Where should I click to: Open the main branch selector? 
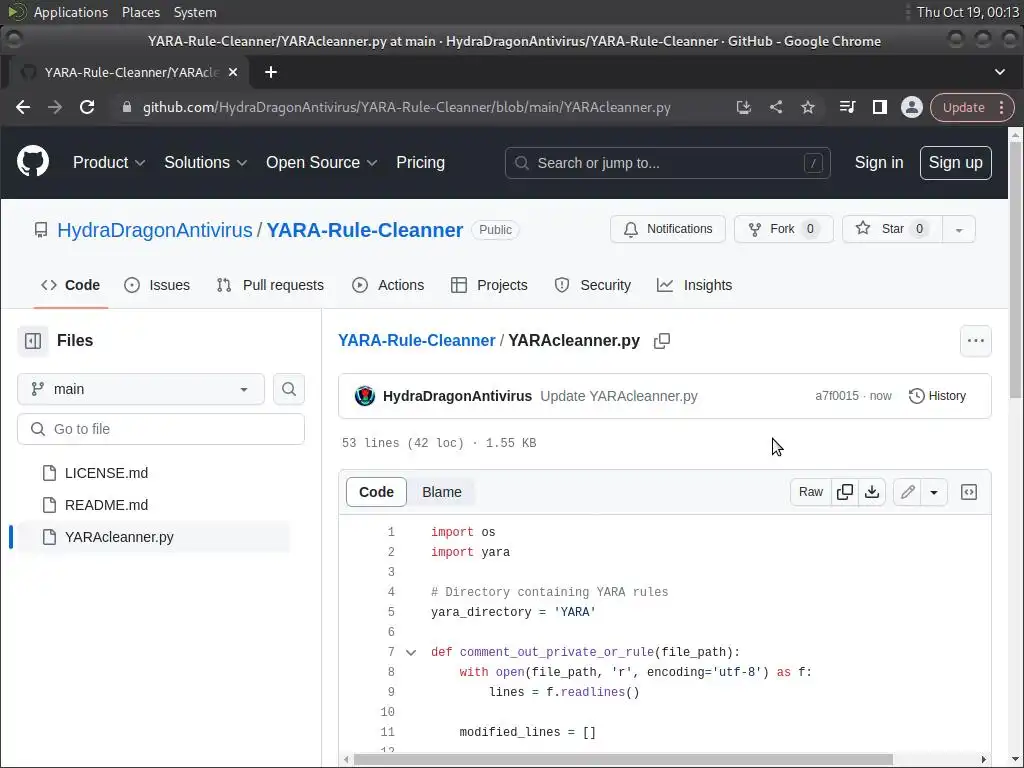coord(140,389)
